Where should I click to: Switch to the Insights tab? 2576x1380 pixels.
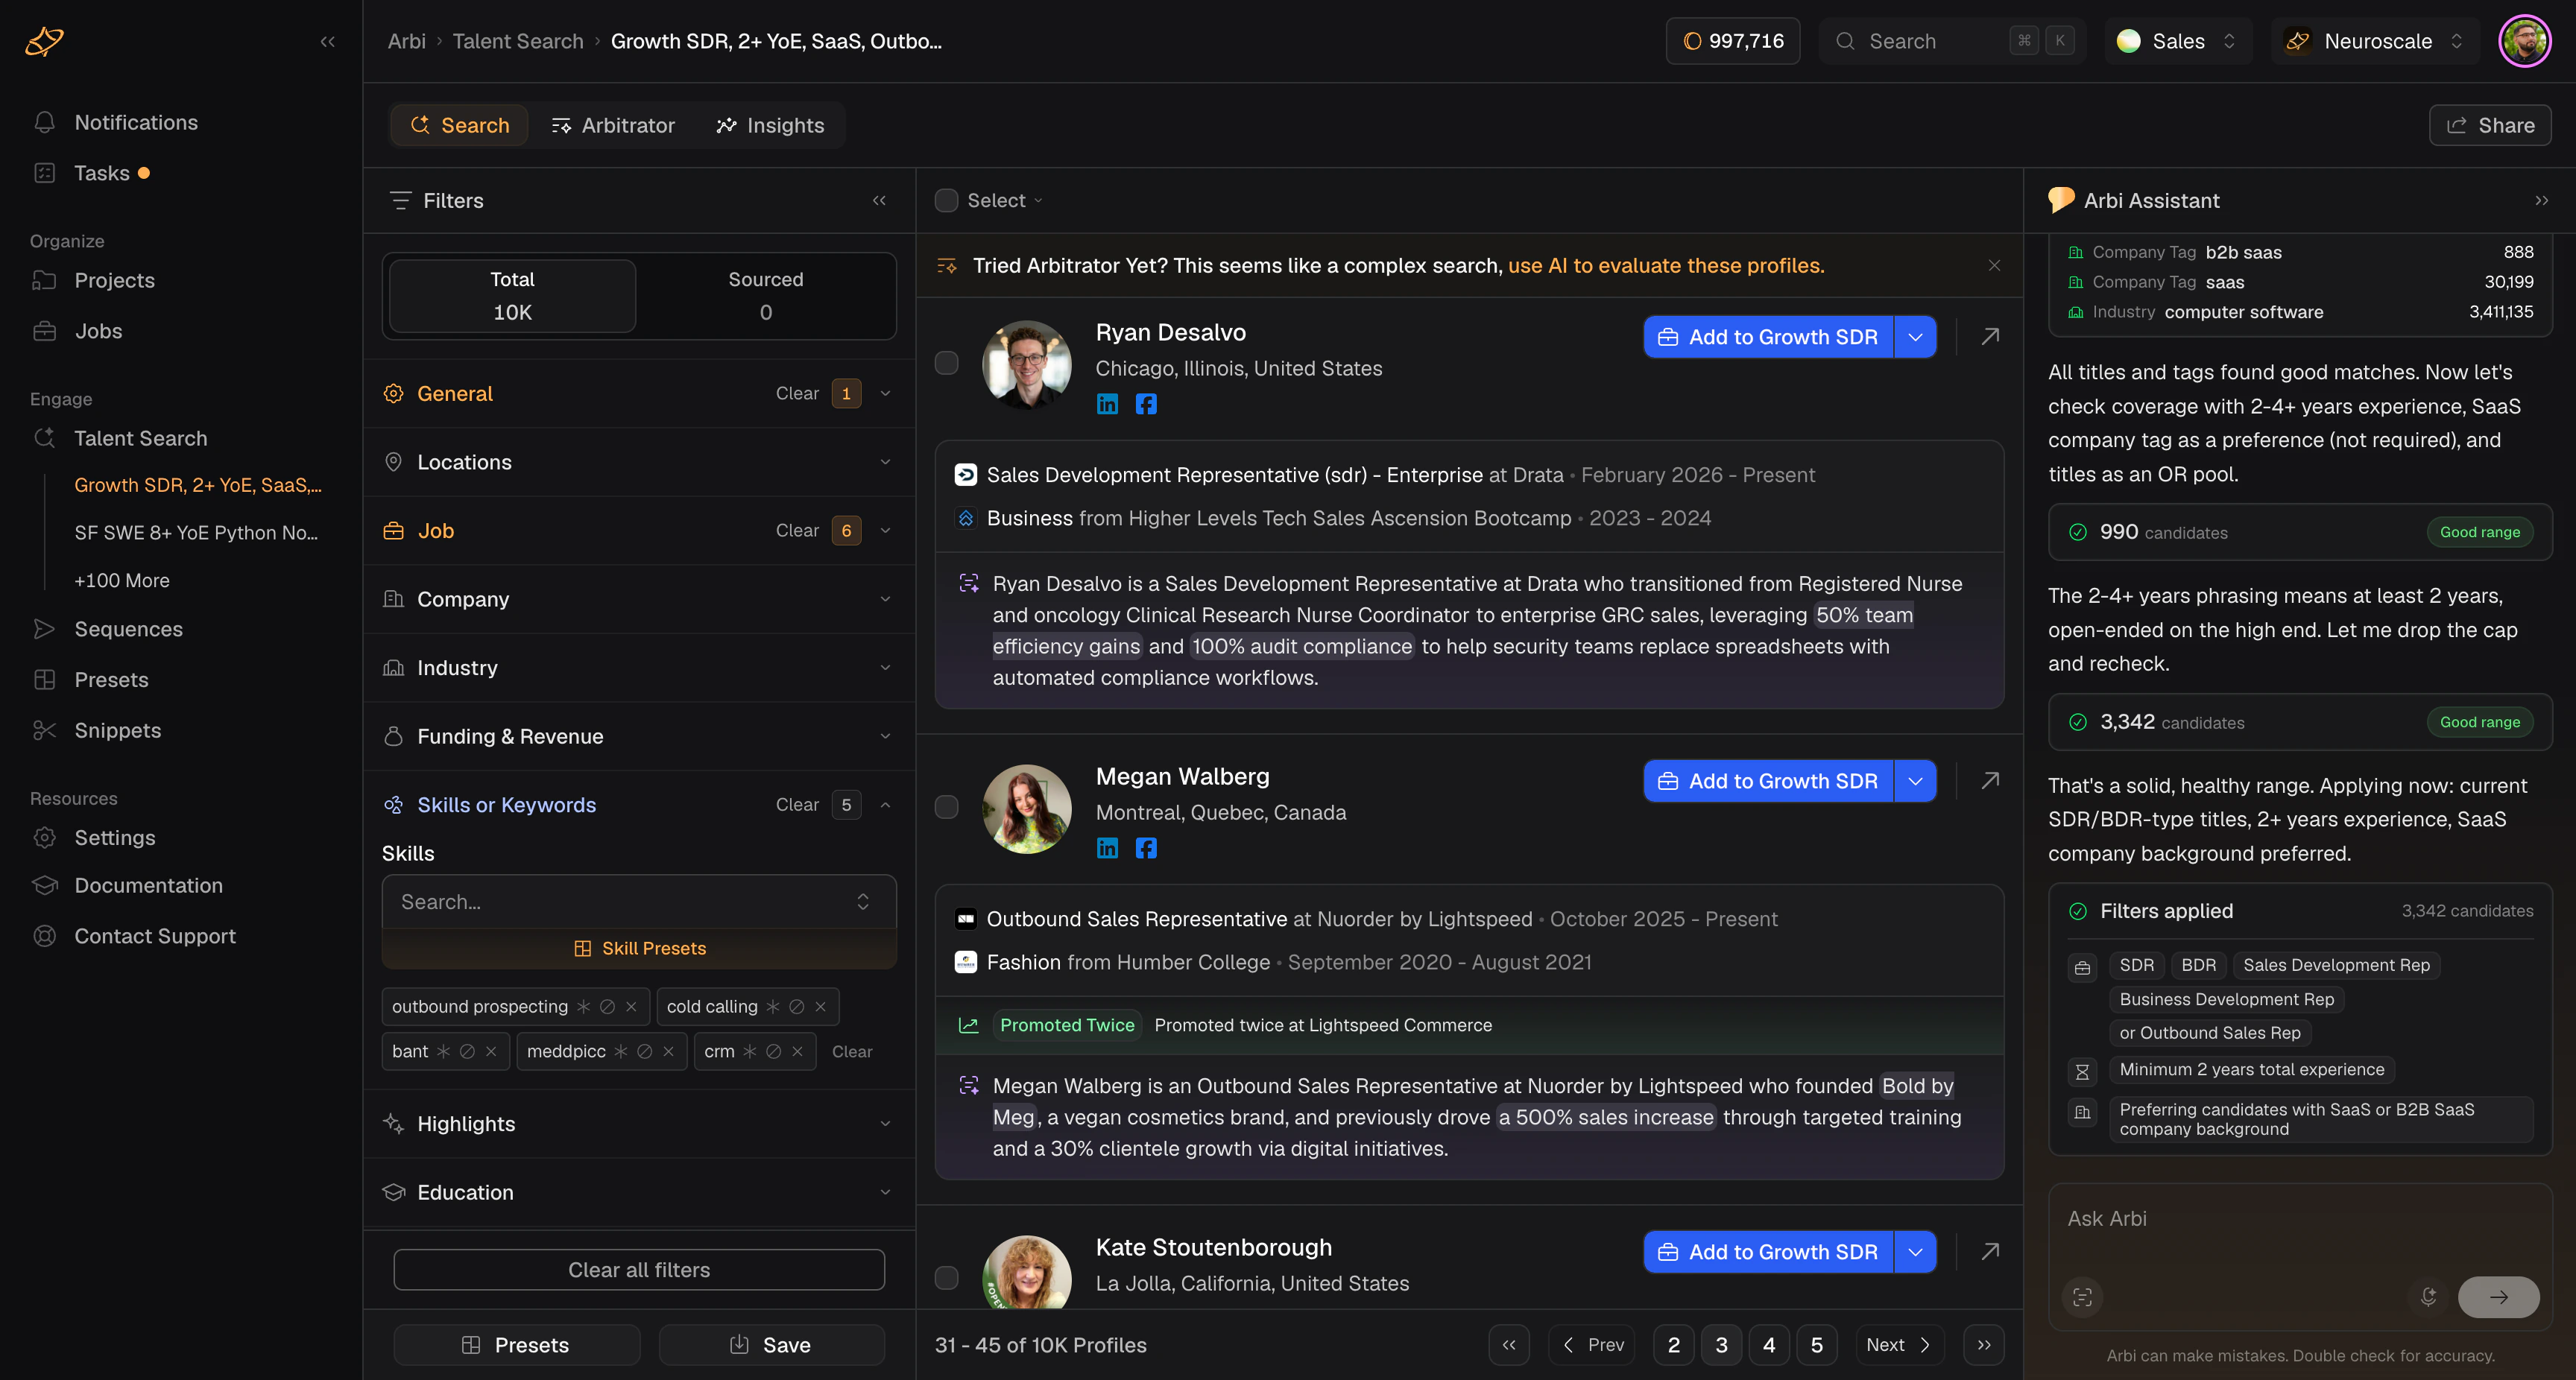[770, 126]
